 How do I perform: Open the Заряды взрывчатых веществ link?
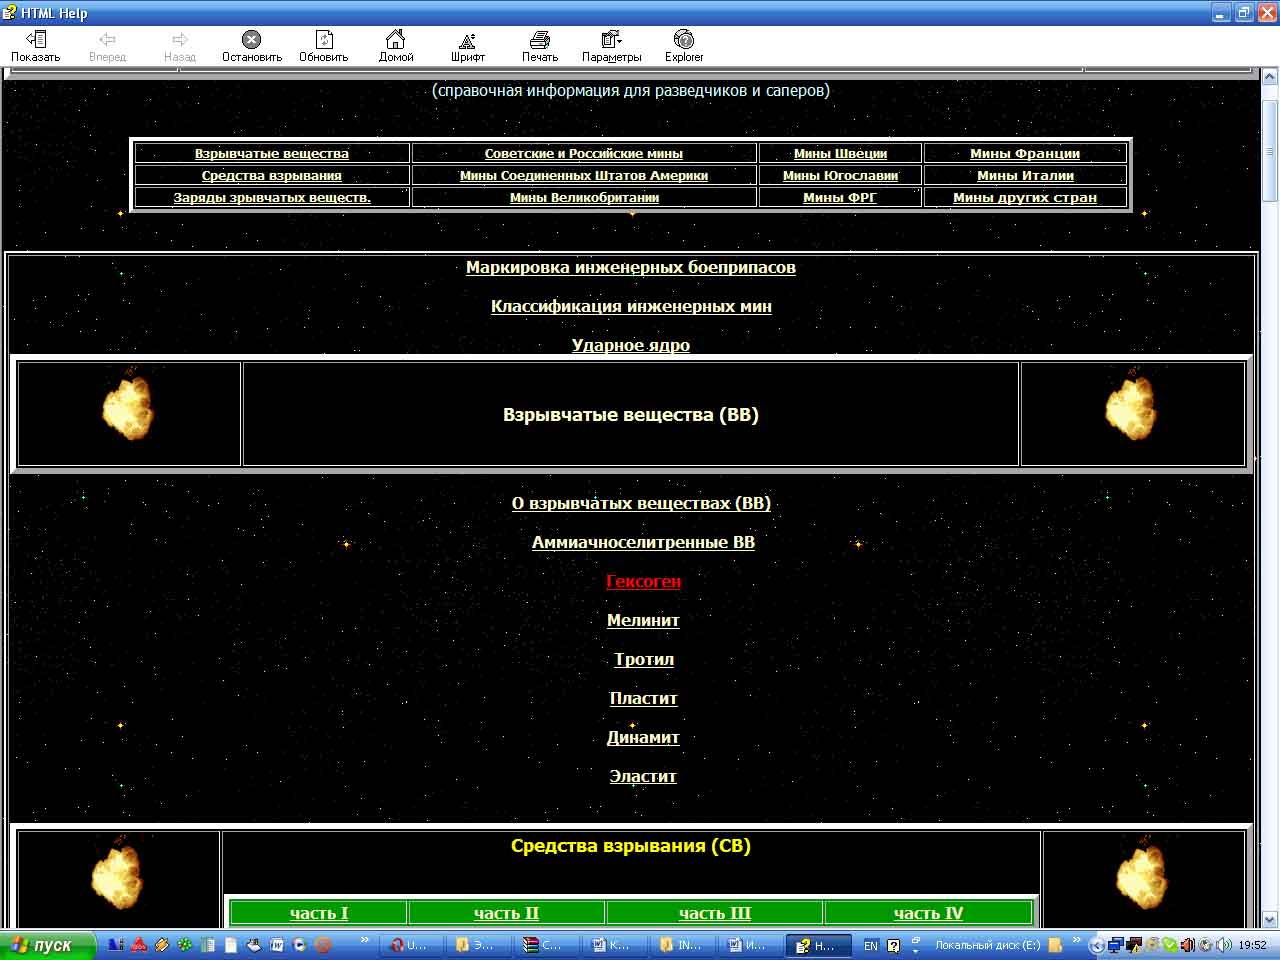click(272, 197)
